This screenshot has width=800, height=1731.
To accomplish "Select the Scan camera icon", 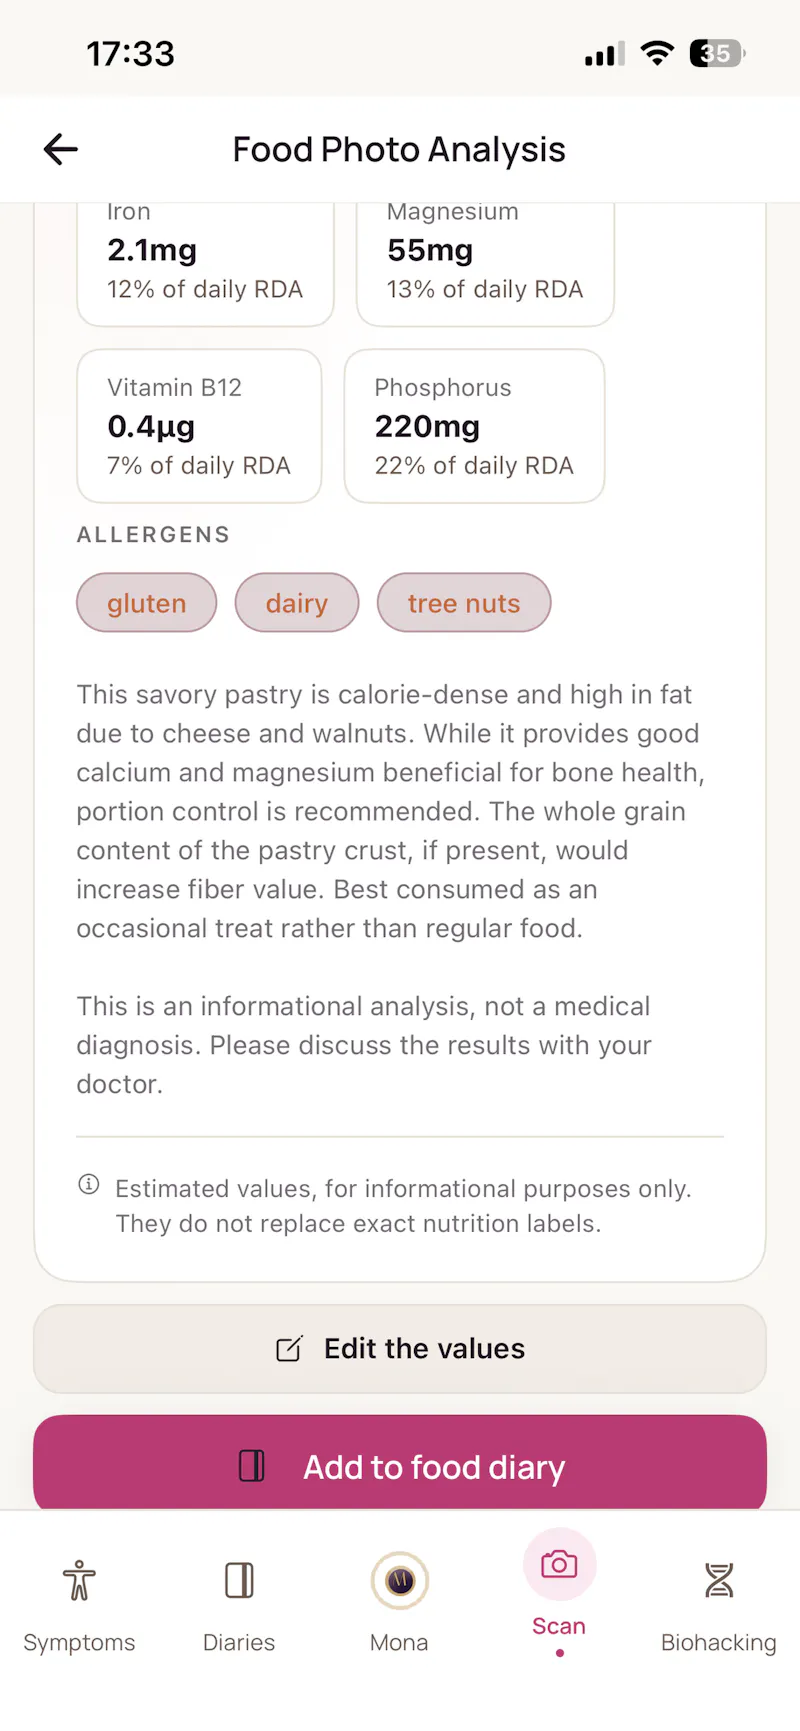I will (559, 1564).
